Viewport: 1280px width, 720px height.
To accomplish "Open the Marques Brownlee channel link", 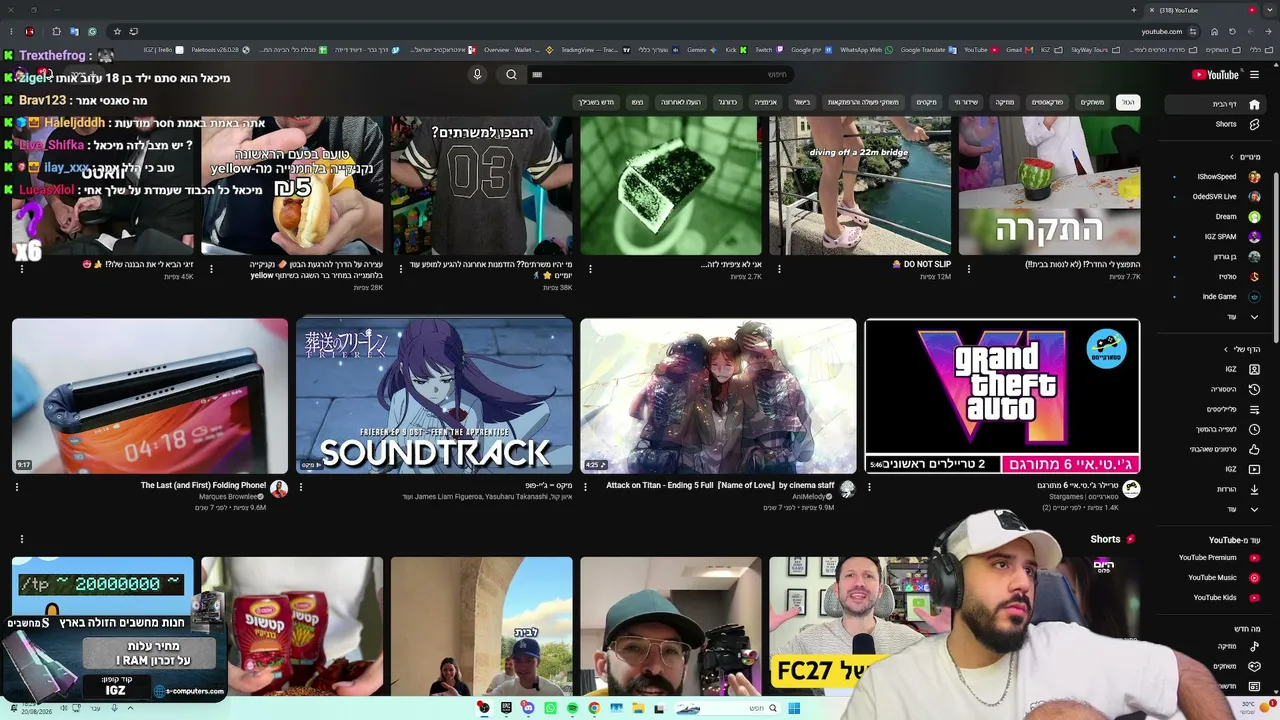I will tap(228, 496).
